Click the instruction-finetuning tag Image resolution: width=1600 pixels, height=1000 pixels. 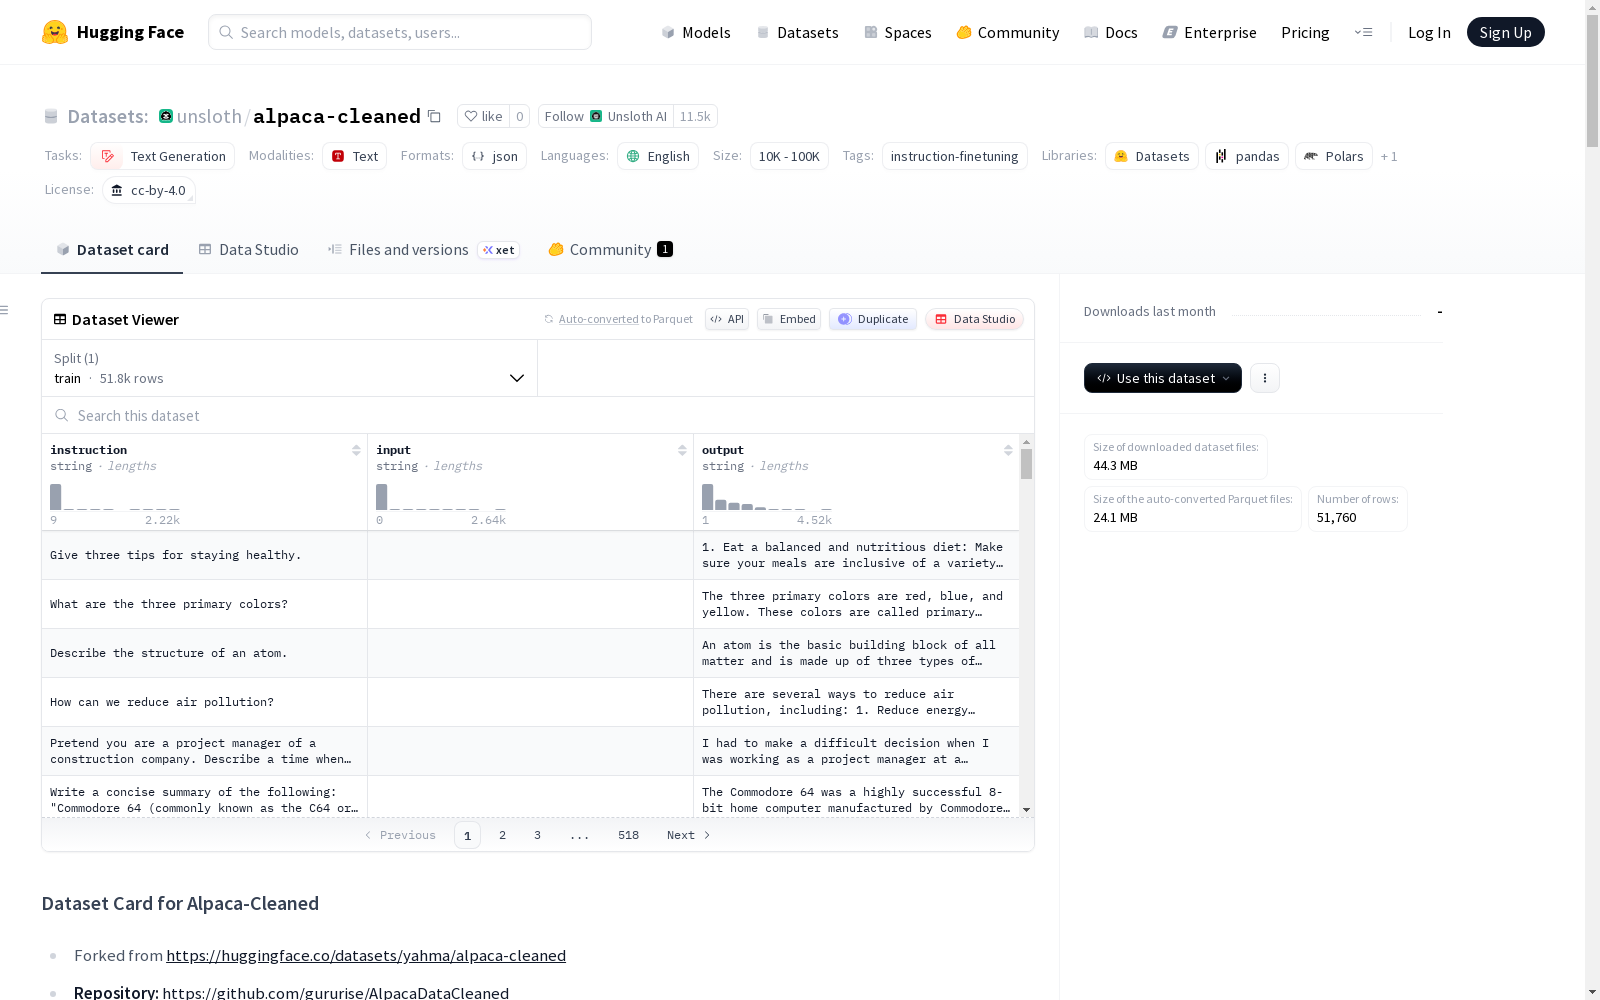click(954, 156)
